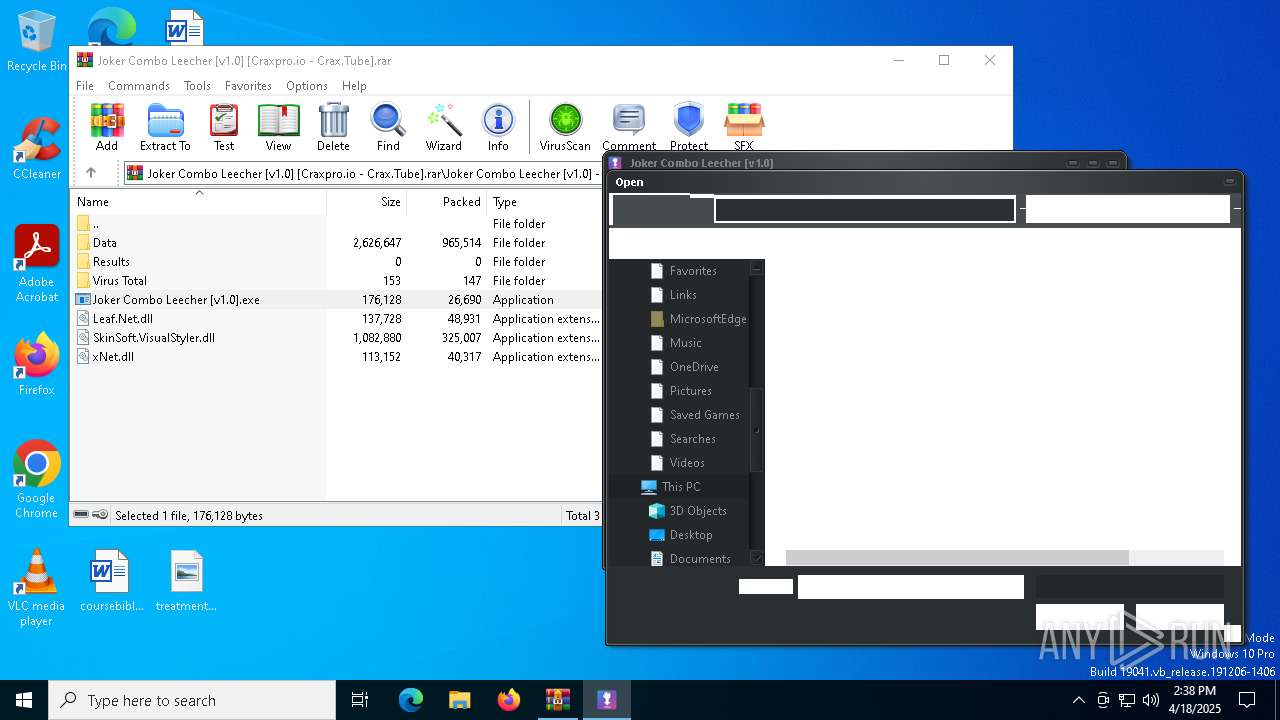Click the horizontal scrollbar in Open dialog
This screenshot has height=720, width=1280.
(957, 558)
